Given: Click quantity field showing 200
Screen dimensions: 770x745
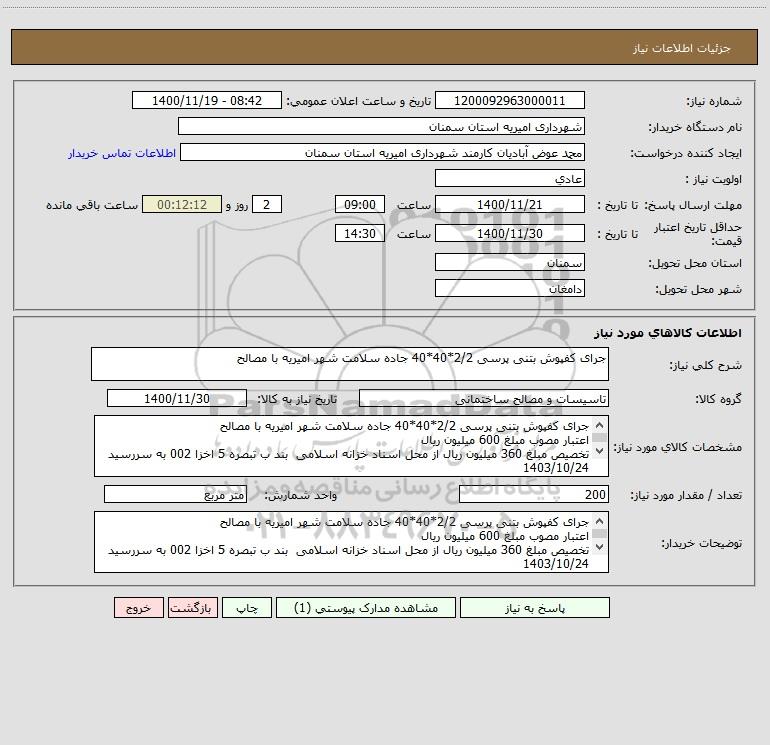Looking at the screenshot, I should 534,495.
